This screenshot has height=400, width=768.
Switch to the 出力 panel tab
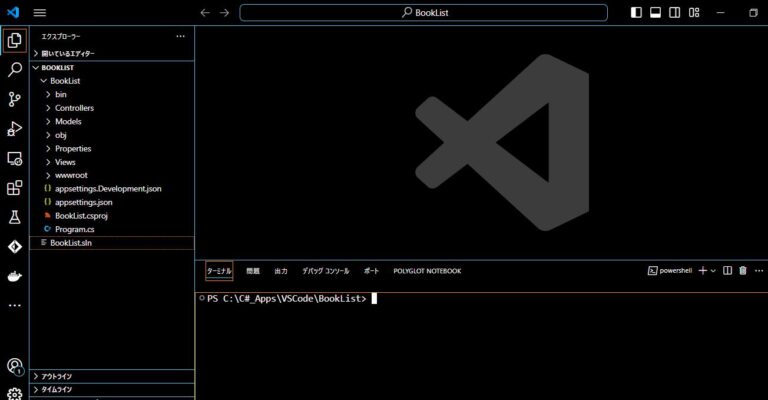coord(281,271)
